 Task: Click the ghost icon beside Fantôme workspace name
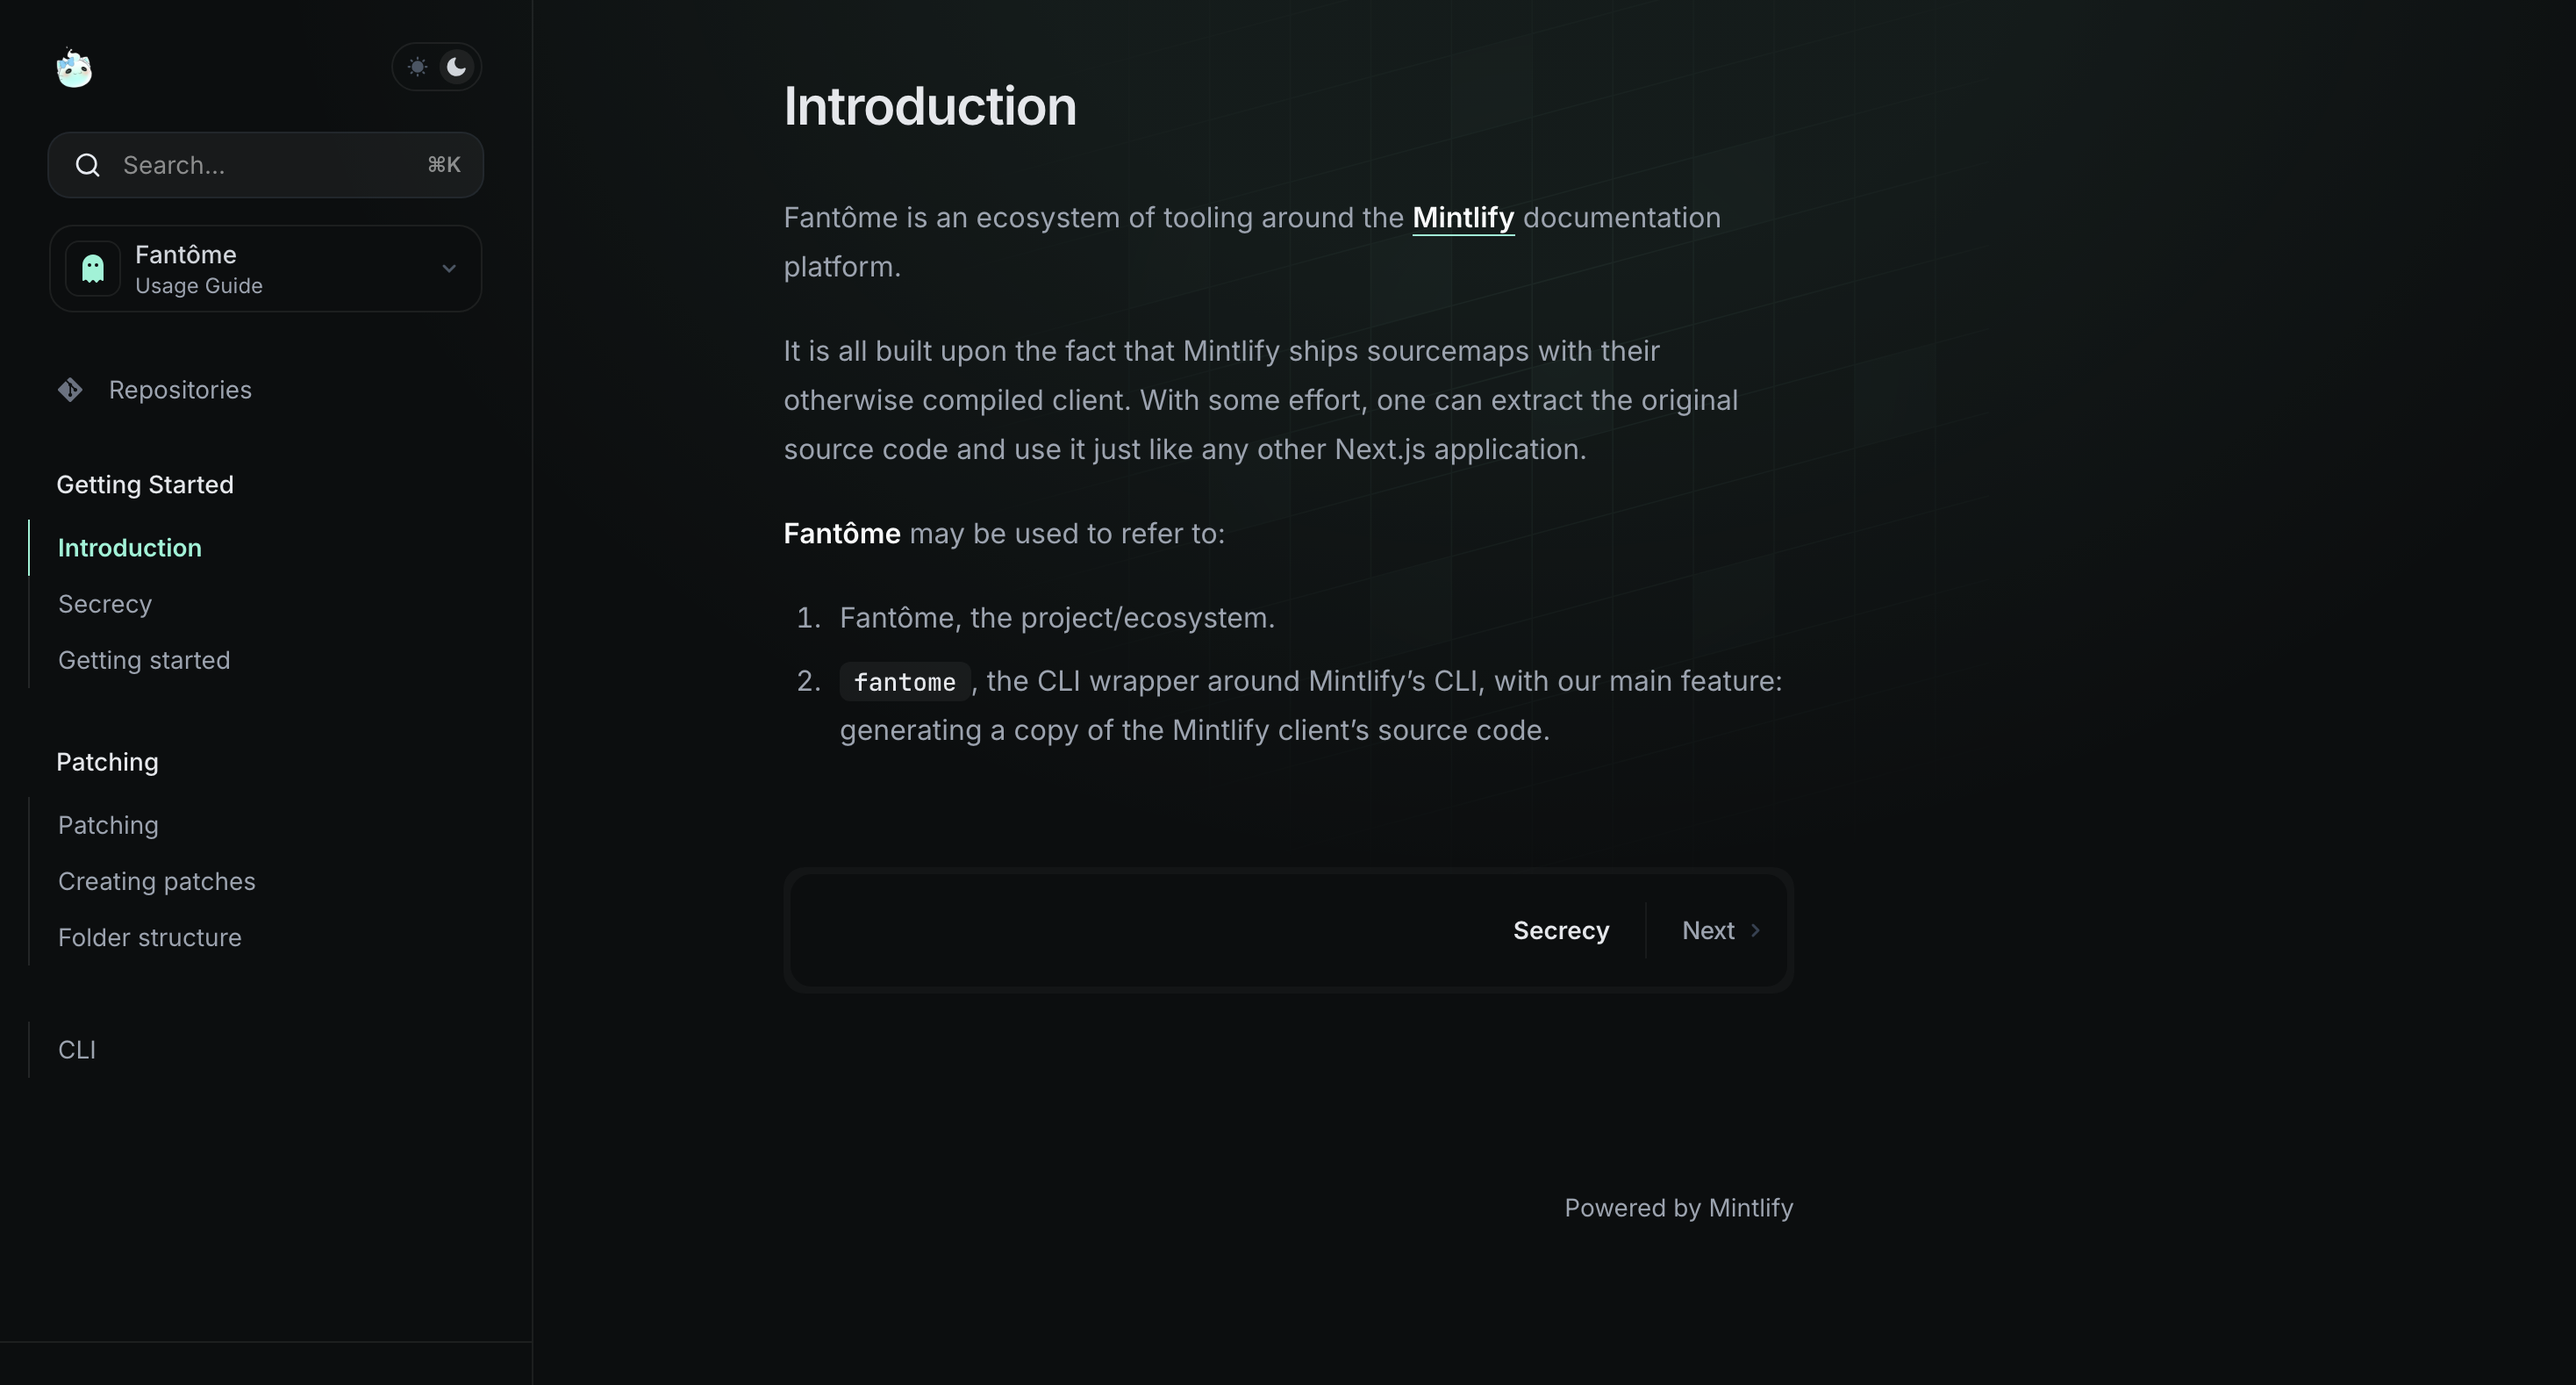(x=92, y=268)
